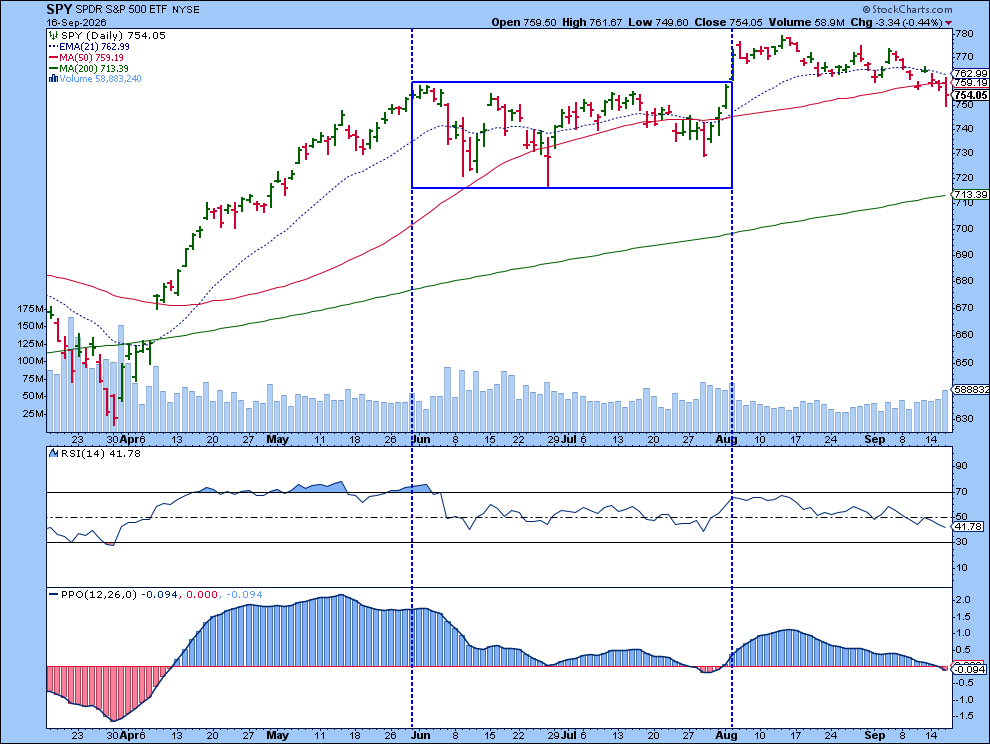Click the bold SPY ticker symbol title
Image resolution: width=990 pixels, height=744 pixels.
point(59,9)
